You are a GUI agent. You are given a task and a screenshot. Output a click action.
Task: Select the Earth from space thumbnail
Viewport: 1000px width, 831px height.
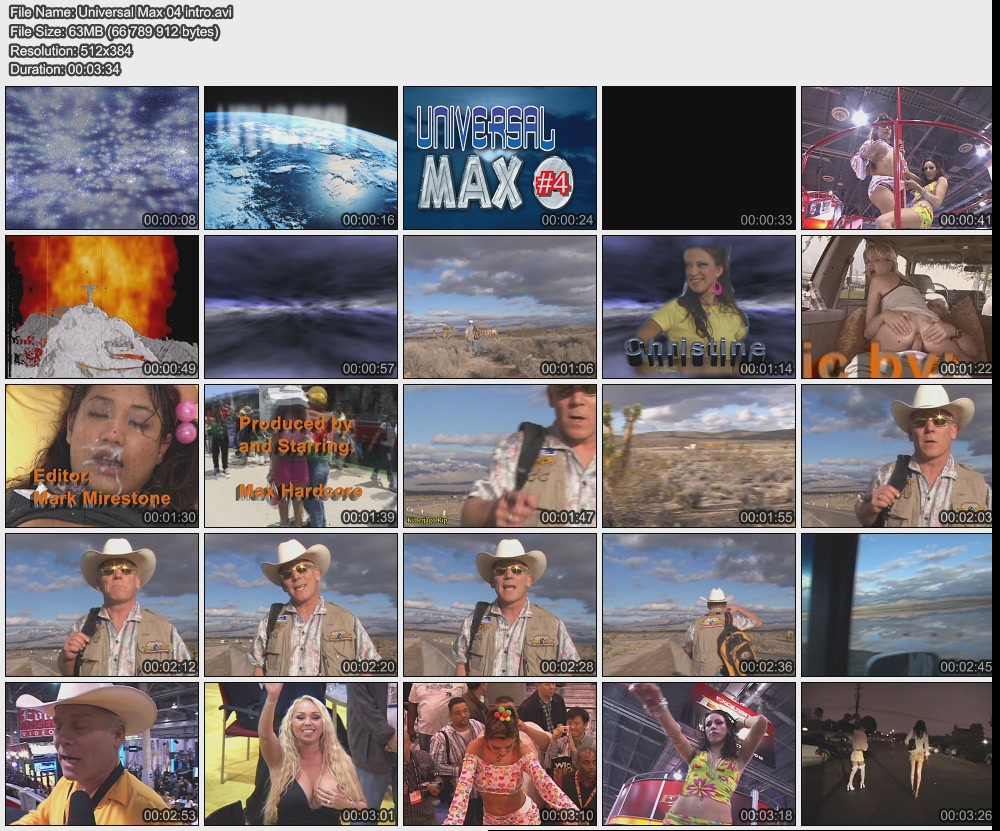pos(300,158)
